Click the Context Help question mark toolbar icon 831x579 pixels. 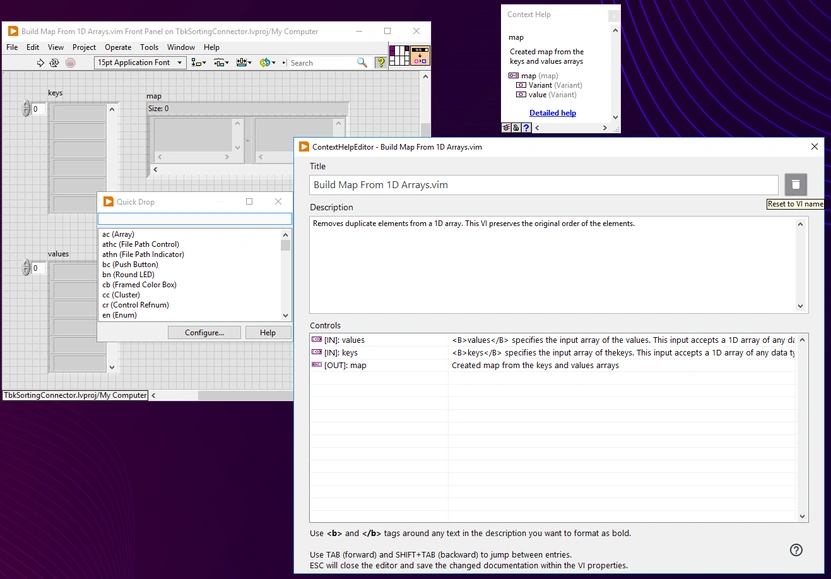[x=382, y=63]
